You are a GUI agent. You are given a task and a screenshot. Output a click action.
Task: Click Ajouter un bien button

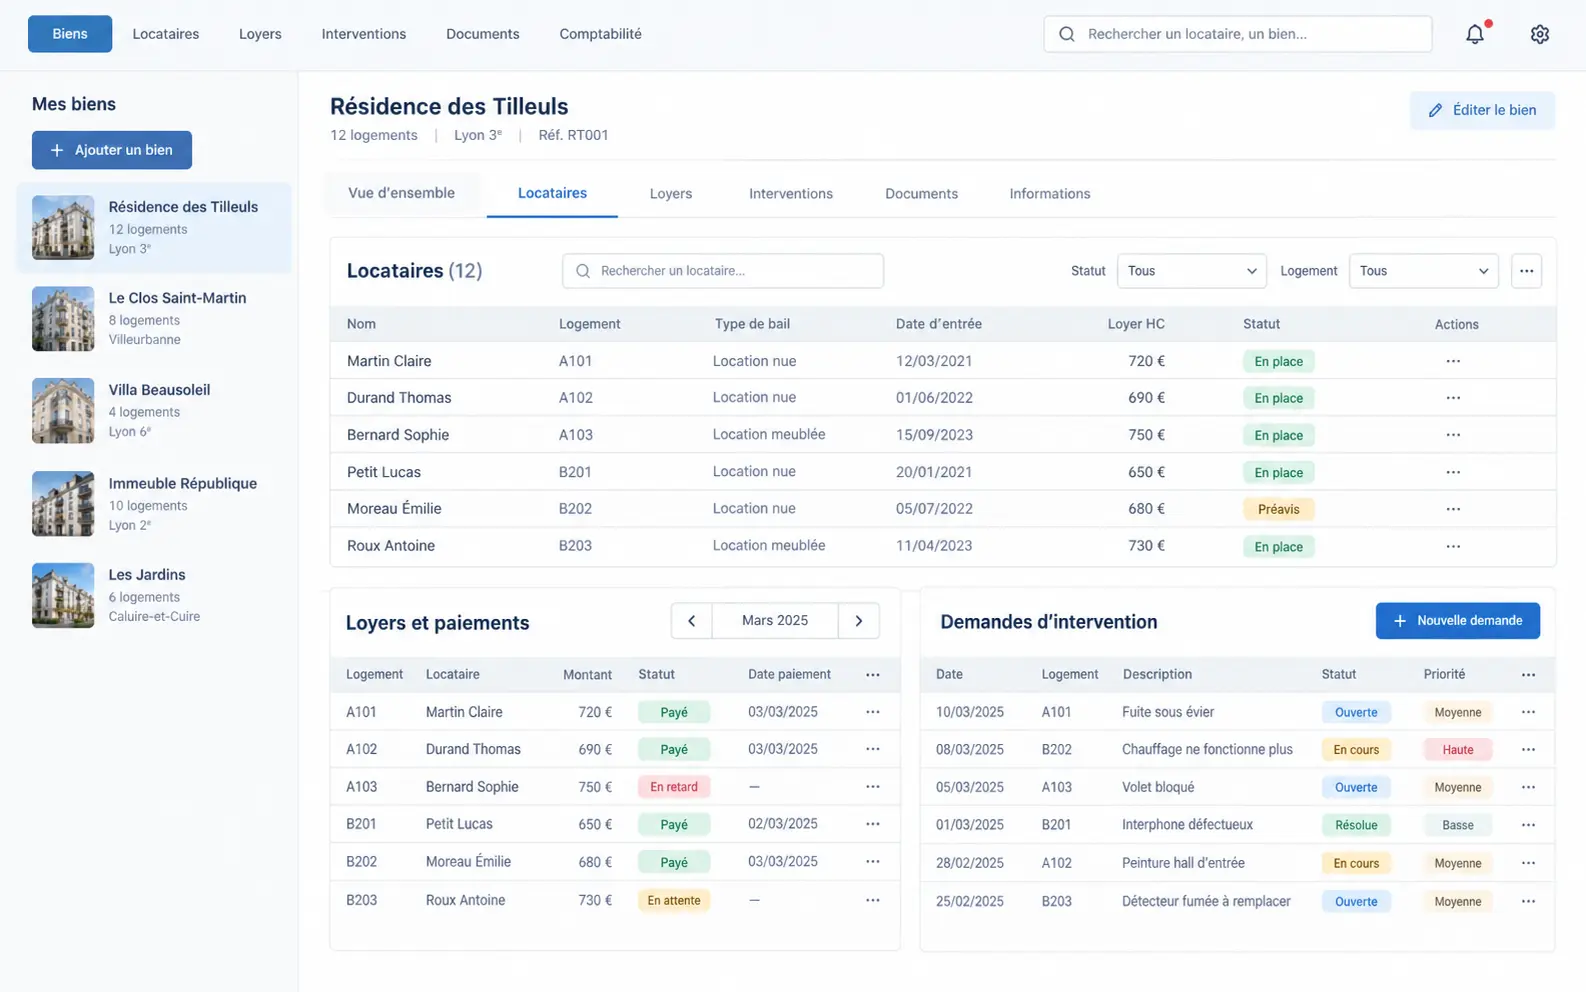click(x=112, y=150)
